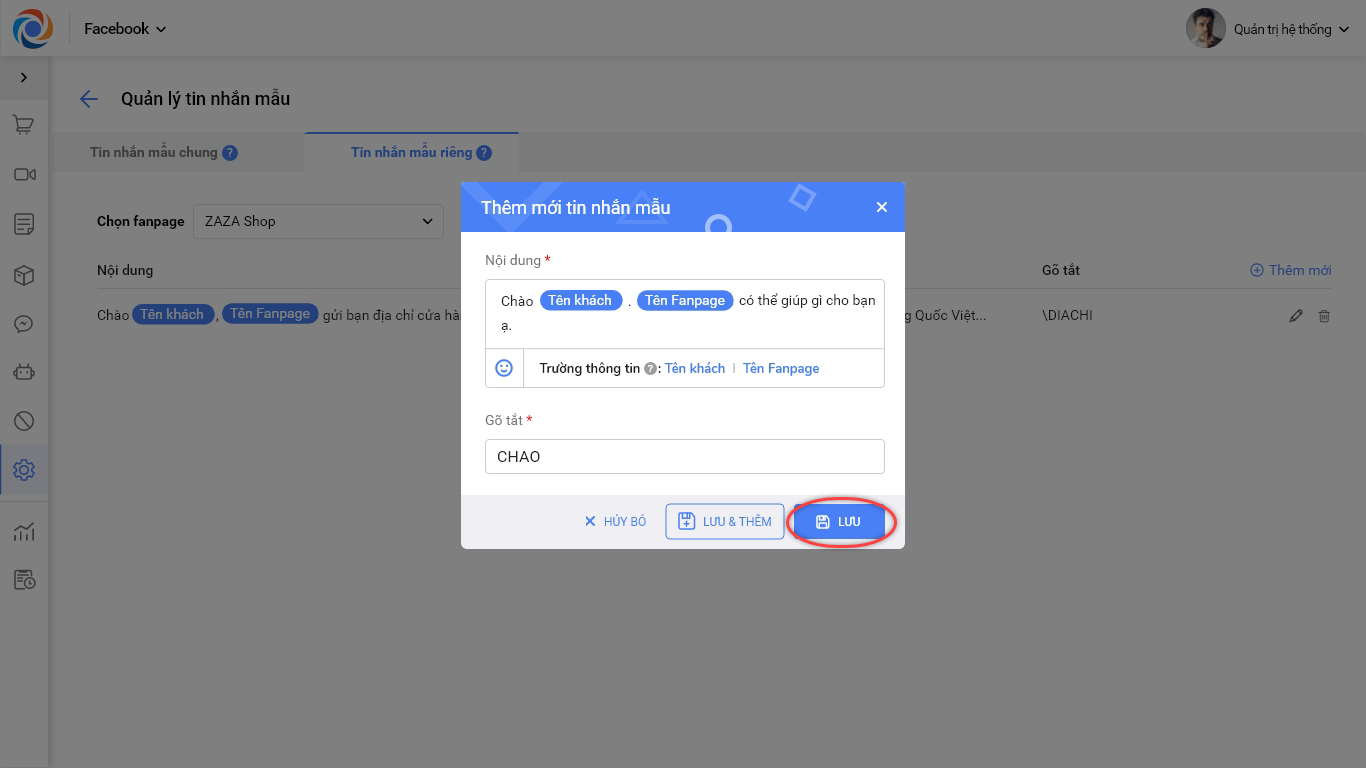The height and width of the screenshot is (768, 1366).
Task: Close the Thêm mới tin nhắn mẫu dialog
Action: click(x=881, y=207)
